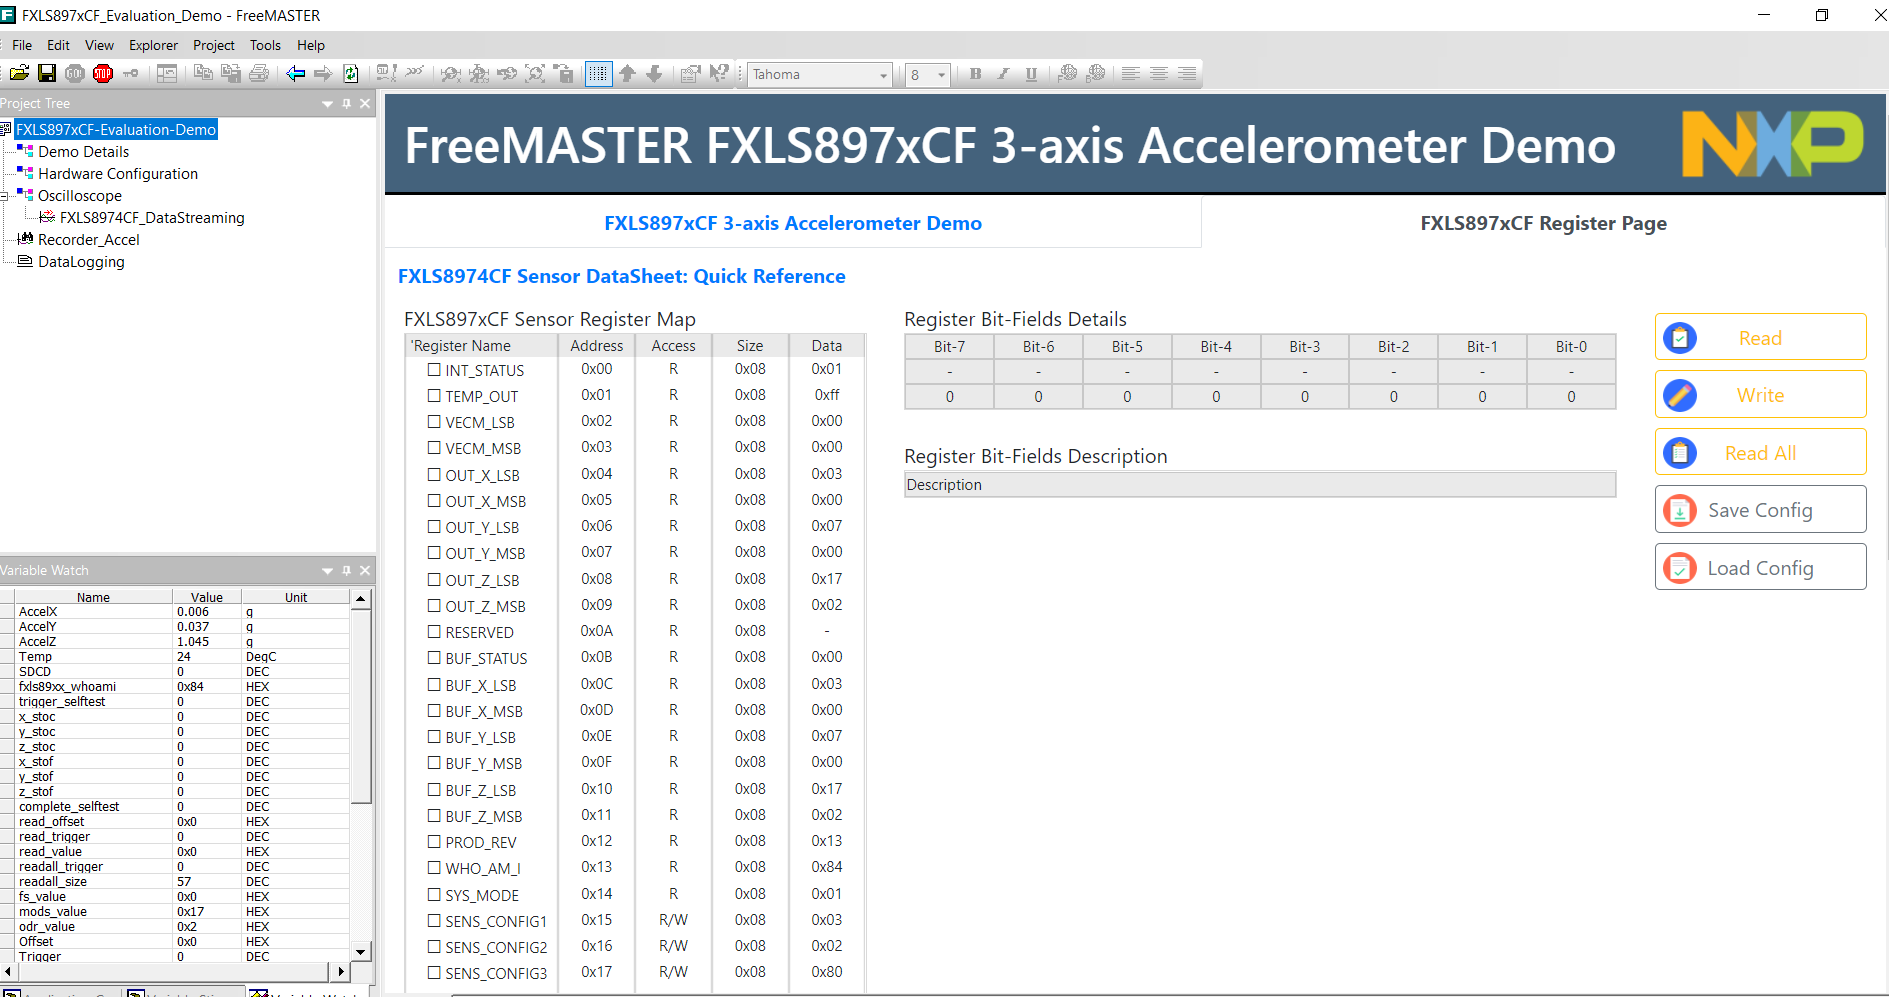Select Recorder_Accel in project tree

[x=89, y=240]
